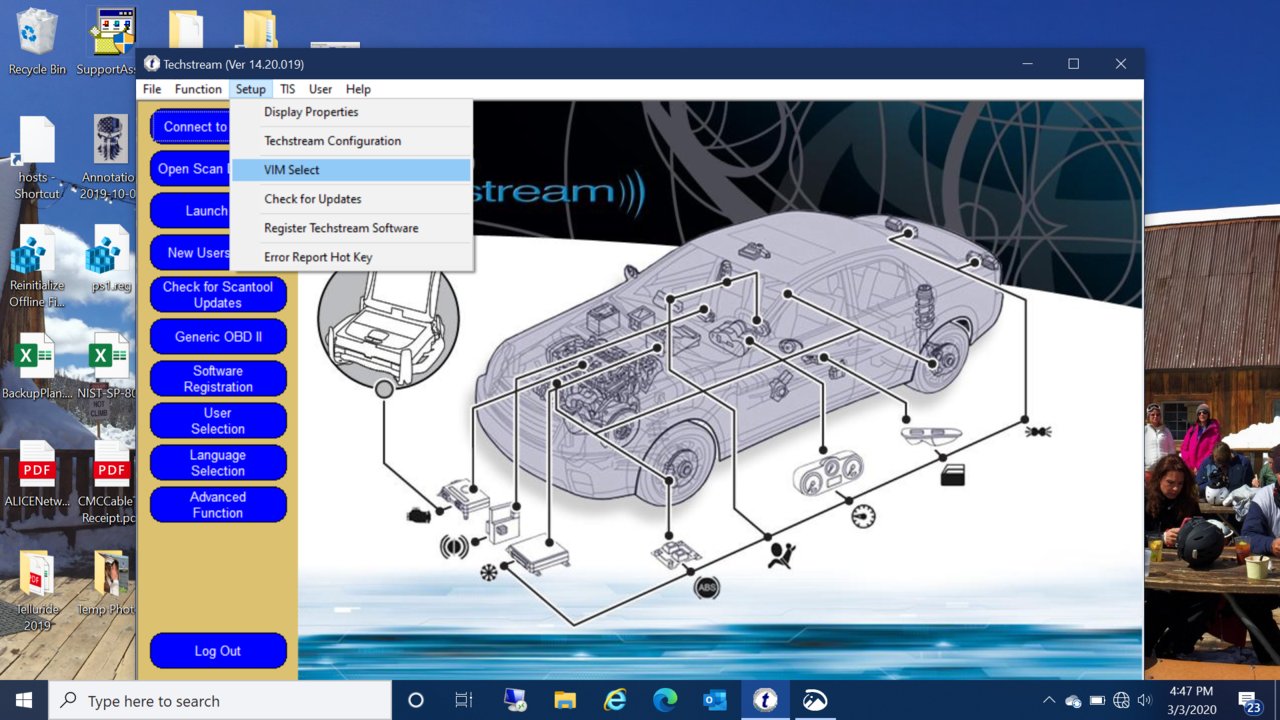Click the Open Scan Data File button
Screen dimensions: 1280x720
click(190, 169)
